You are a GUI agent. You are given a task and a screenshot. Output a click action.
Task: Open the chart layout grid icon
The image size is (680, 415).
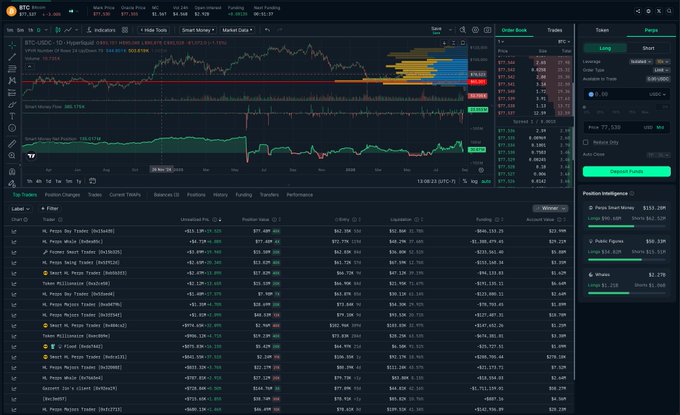coord(125,30)
